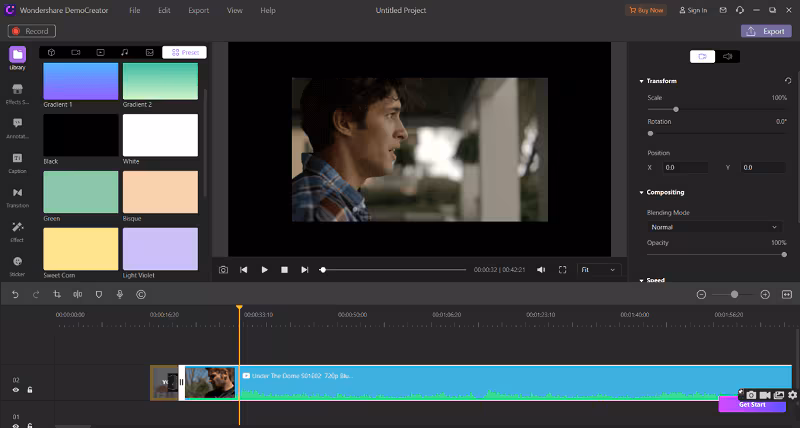Image resolution: width=800 pixels, height=428 pixels.
Task: Toggle visibility of track 02
Action: pyautogui.click(x=16, y=390)
